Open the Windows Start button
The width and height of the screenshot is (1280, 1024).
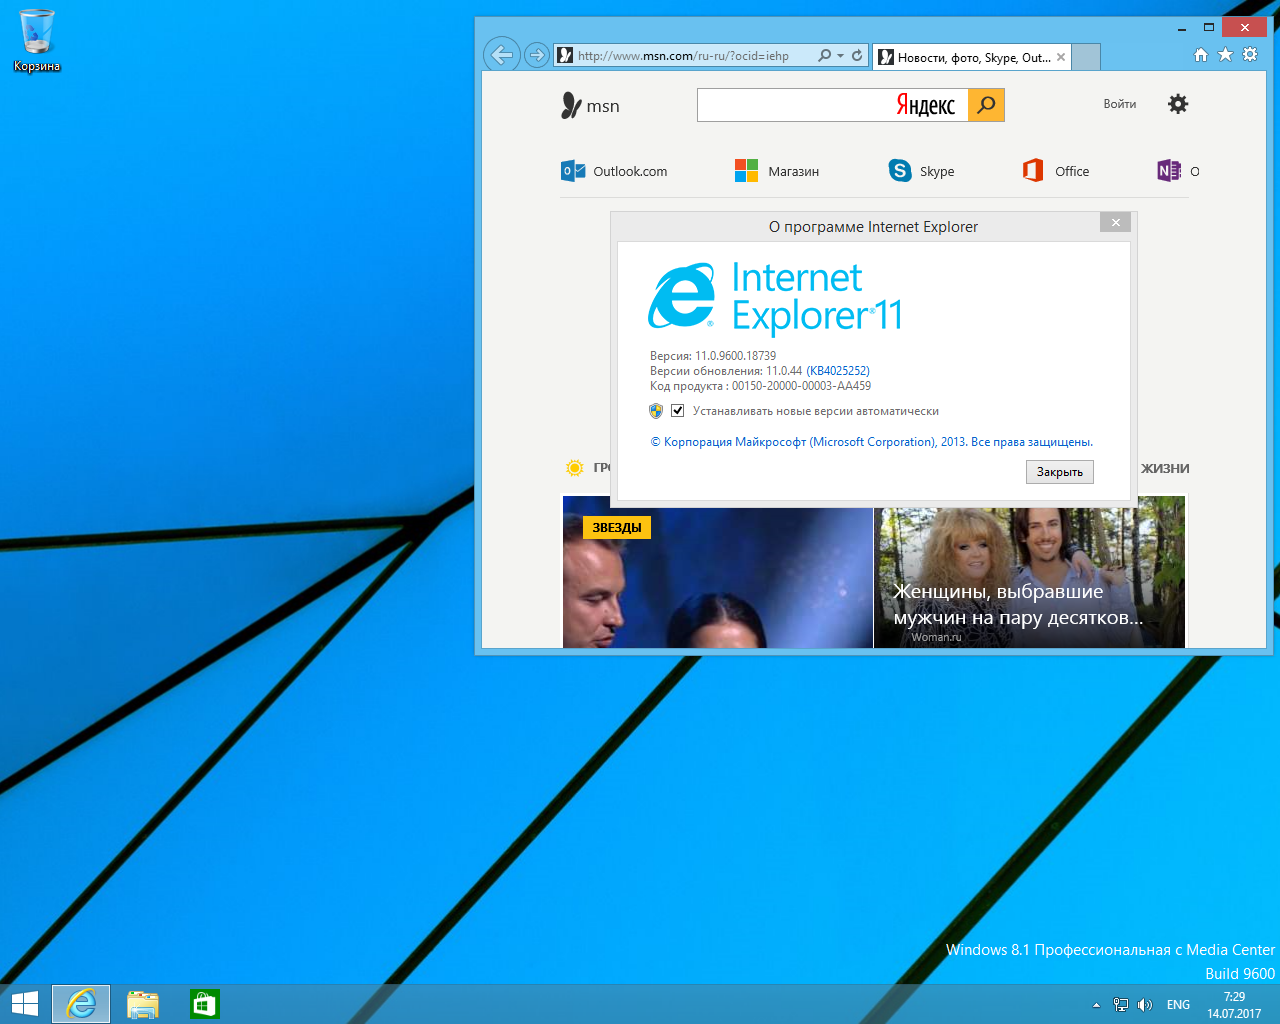coord(24,1004)
